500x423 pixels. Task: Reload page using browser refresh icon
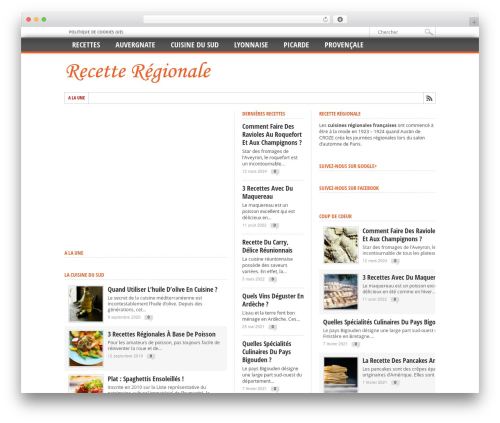tap(325, 19)
